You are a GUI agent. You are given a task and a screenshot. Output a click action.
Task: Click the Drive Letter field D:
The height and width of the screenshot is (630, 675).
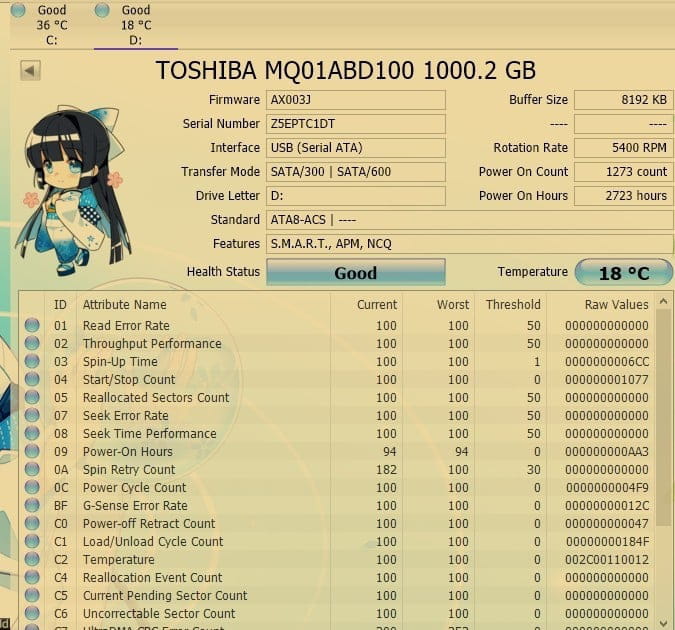pyautogui.click(x=356, y=196)
